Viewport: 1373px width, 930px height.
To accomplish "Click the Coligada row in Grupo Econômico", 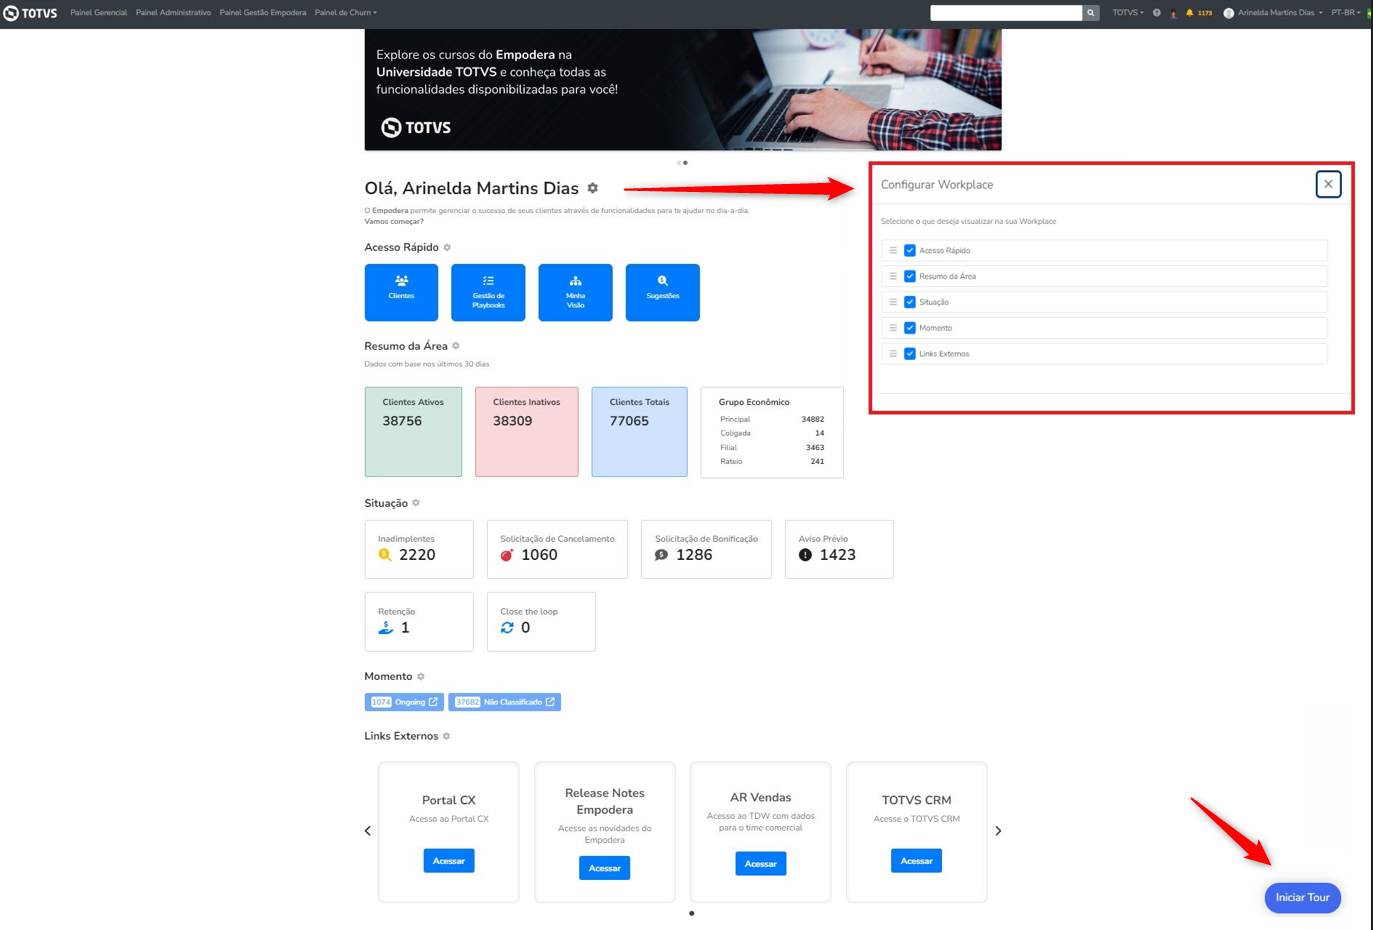I will click(x=772, y=434).
